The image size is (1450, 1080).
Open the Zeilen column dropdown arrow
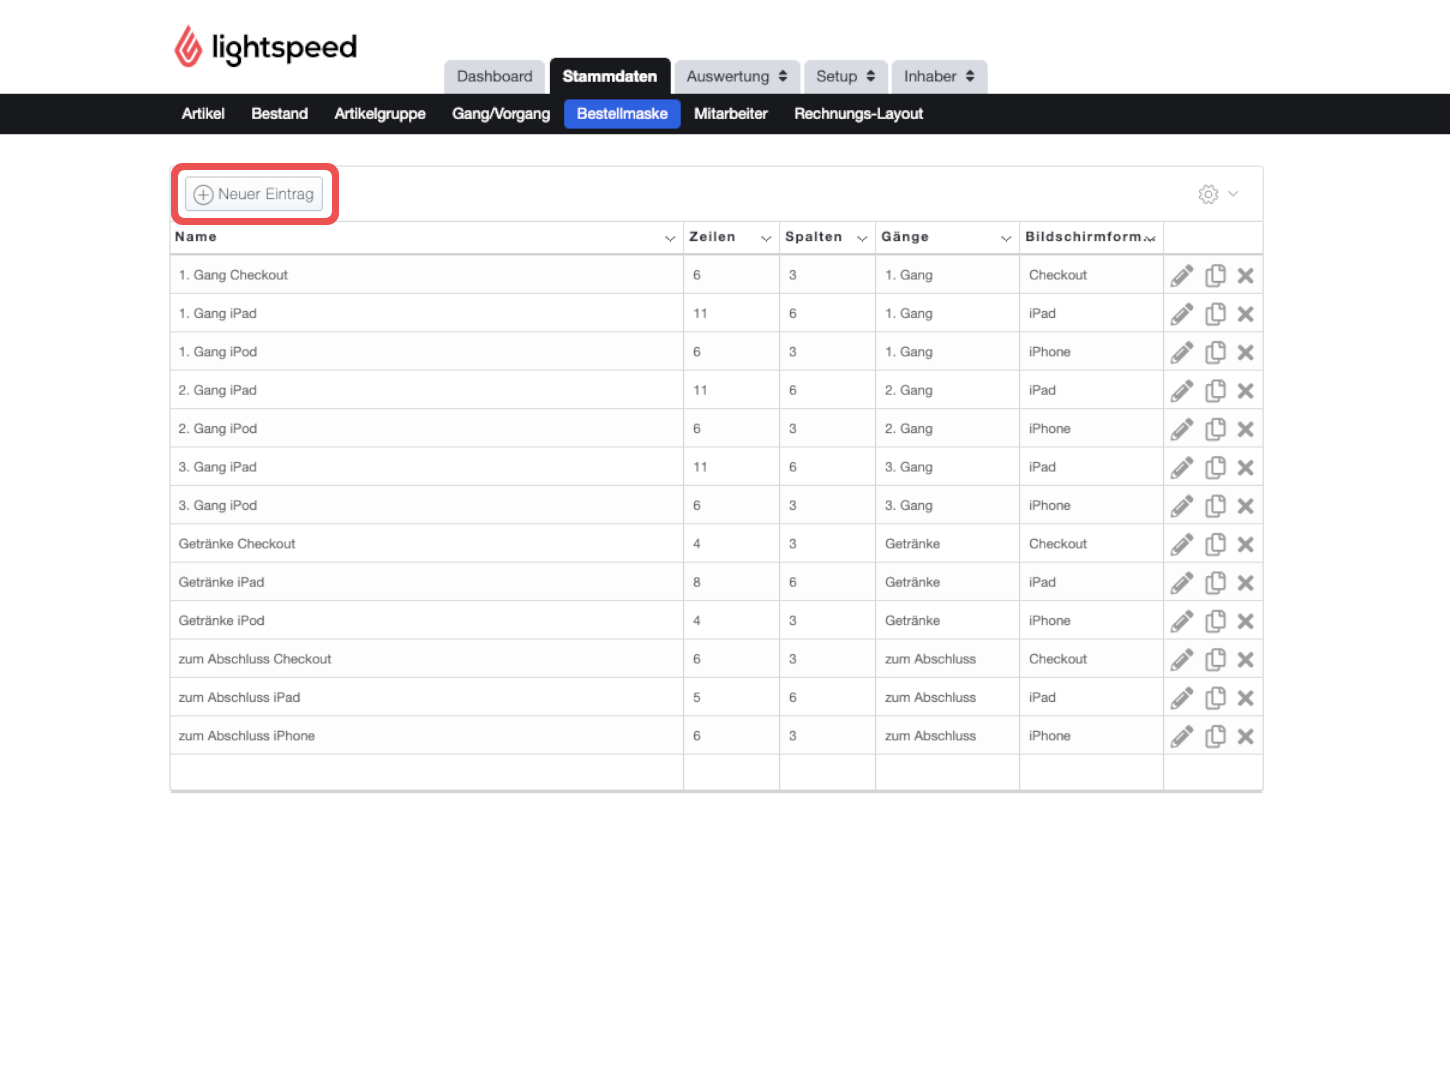766,238
